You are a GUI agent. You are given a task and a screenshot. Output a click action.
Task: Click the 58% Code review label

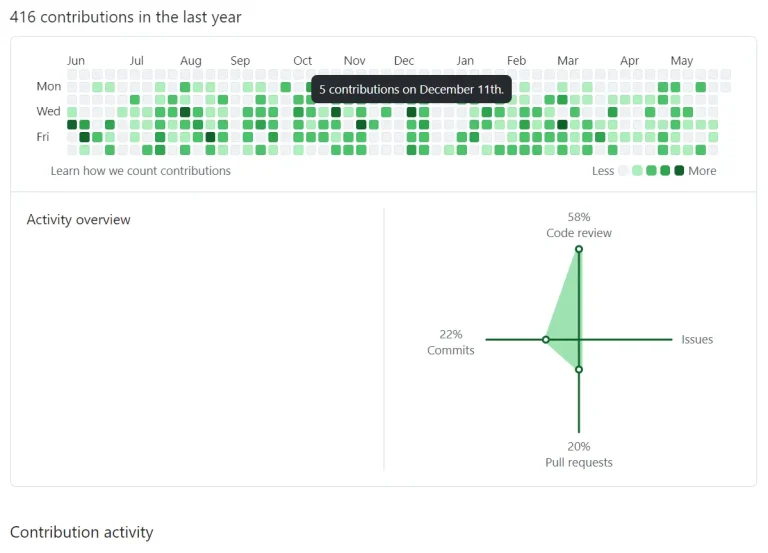pyautogui.click(x=579, y=225)
